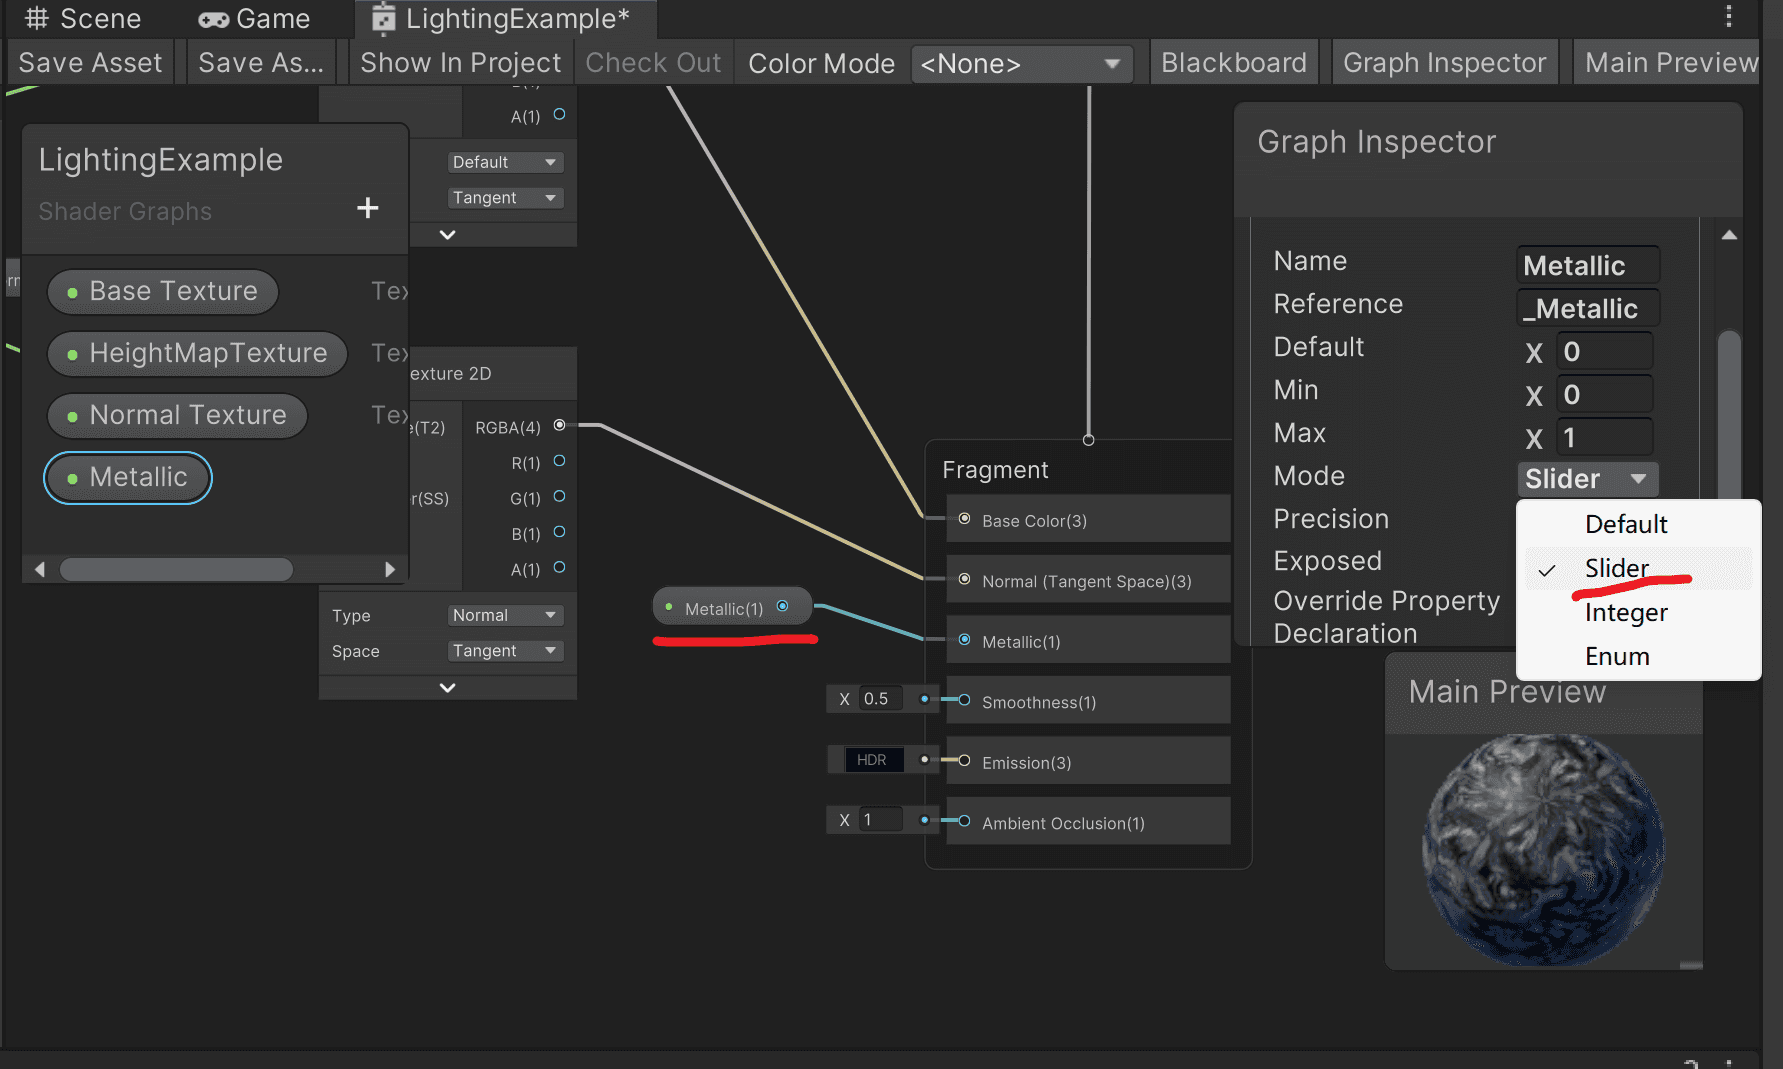Image resolution: width=1783 pixels, height=1069 pixels.
Task: Click the RGBA(4) output port
Action: [x=560, y=425]
